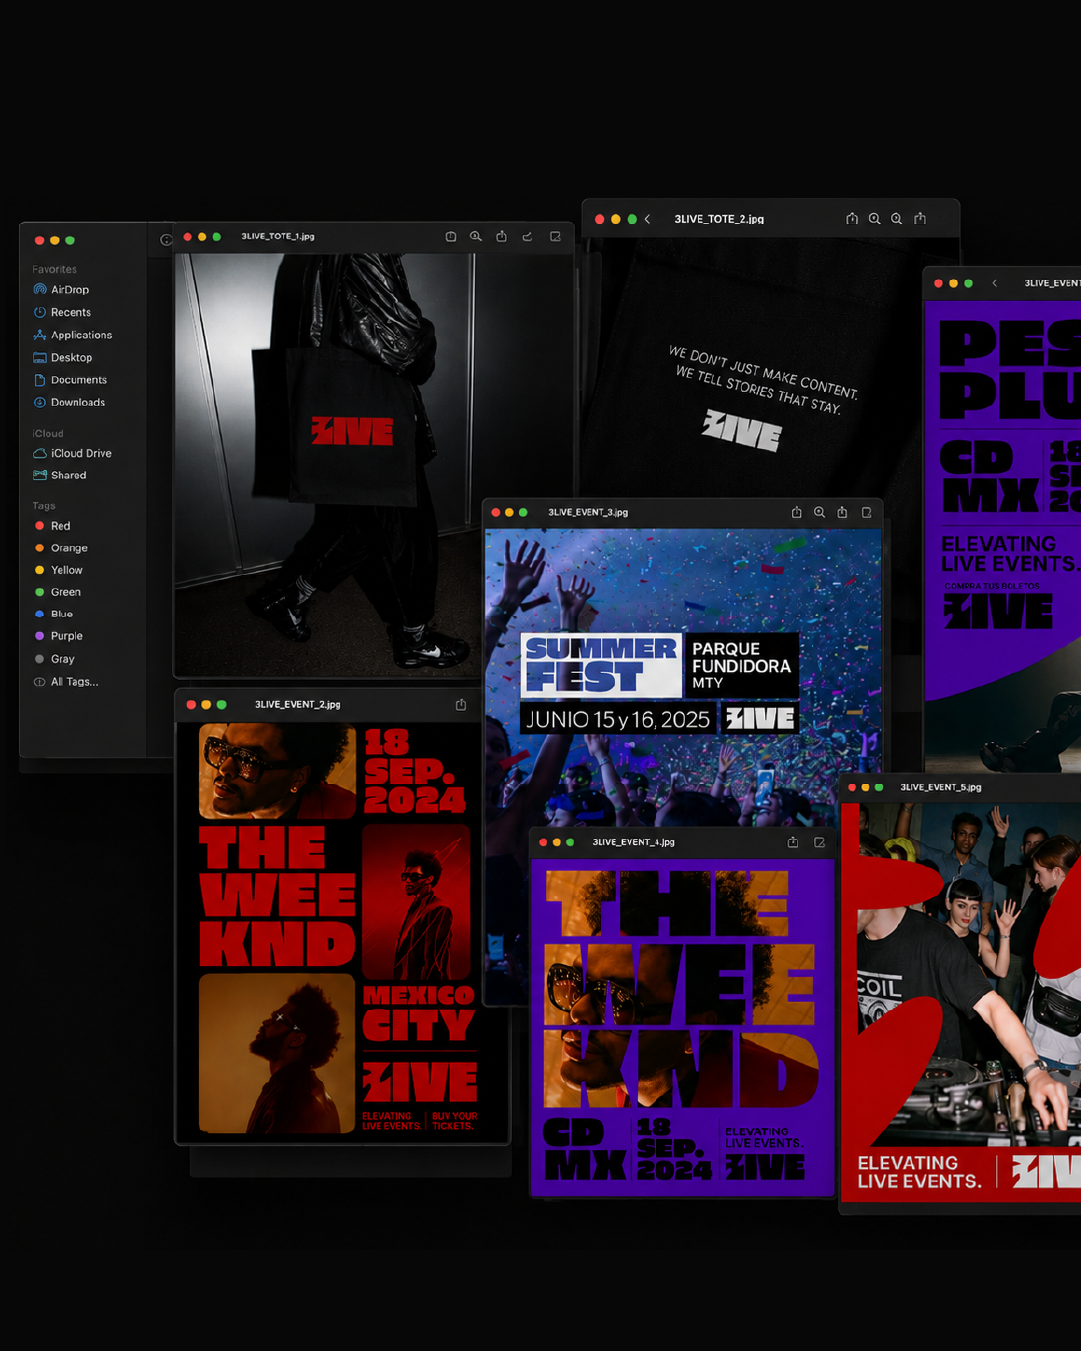The width and height of the screenshot is (1081, 1351).
Task: Select Recents in Finder favorites
Action: click(x=62, y=312)
